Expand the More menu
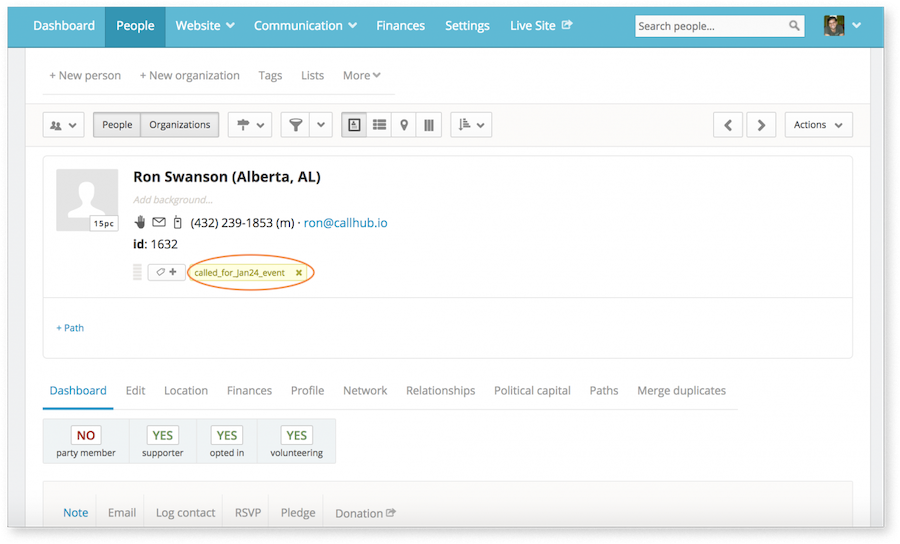This screenshot has width=900, height=544. pyautogui.click(x=362, y=75)
